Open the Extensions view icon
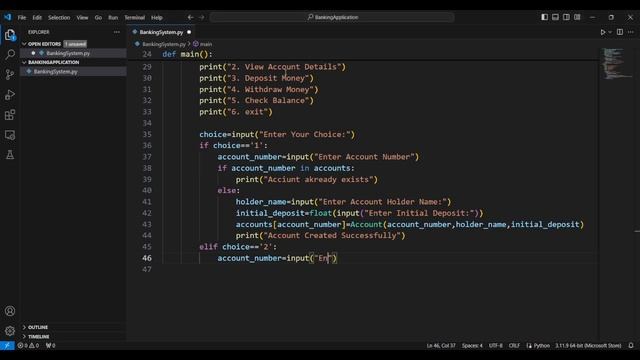Screen dimensions: 640x360 10,115
